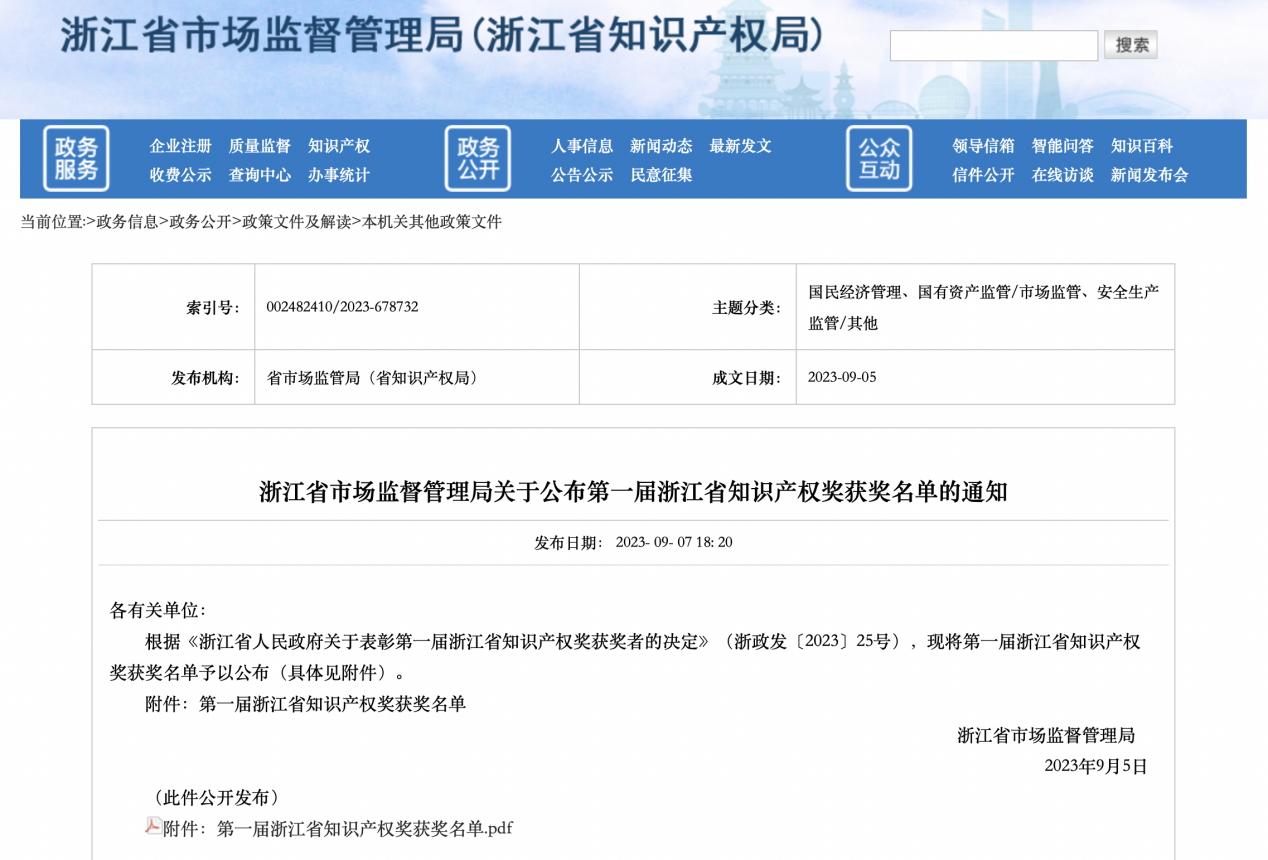The height and width of the screenshot is (860, 1268).
Task: Go to 民意征集 page
Action: 661,175
